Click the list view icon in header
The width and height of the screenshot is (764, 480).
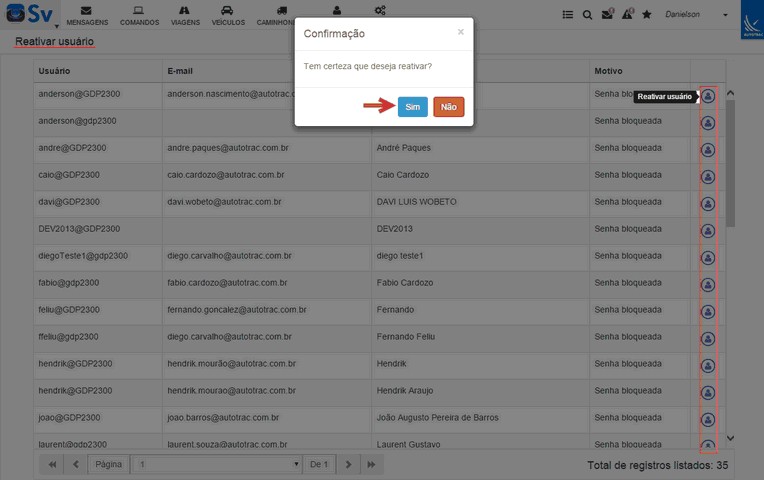pos(568,15)
